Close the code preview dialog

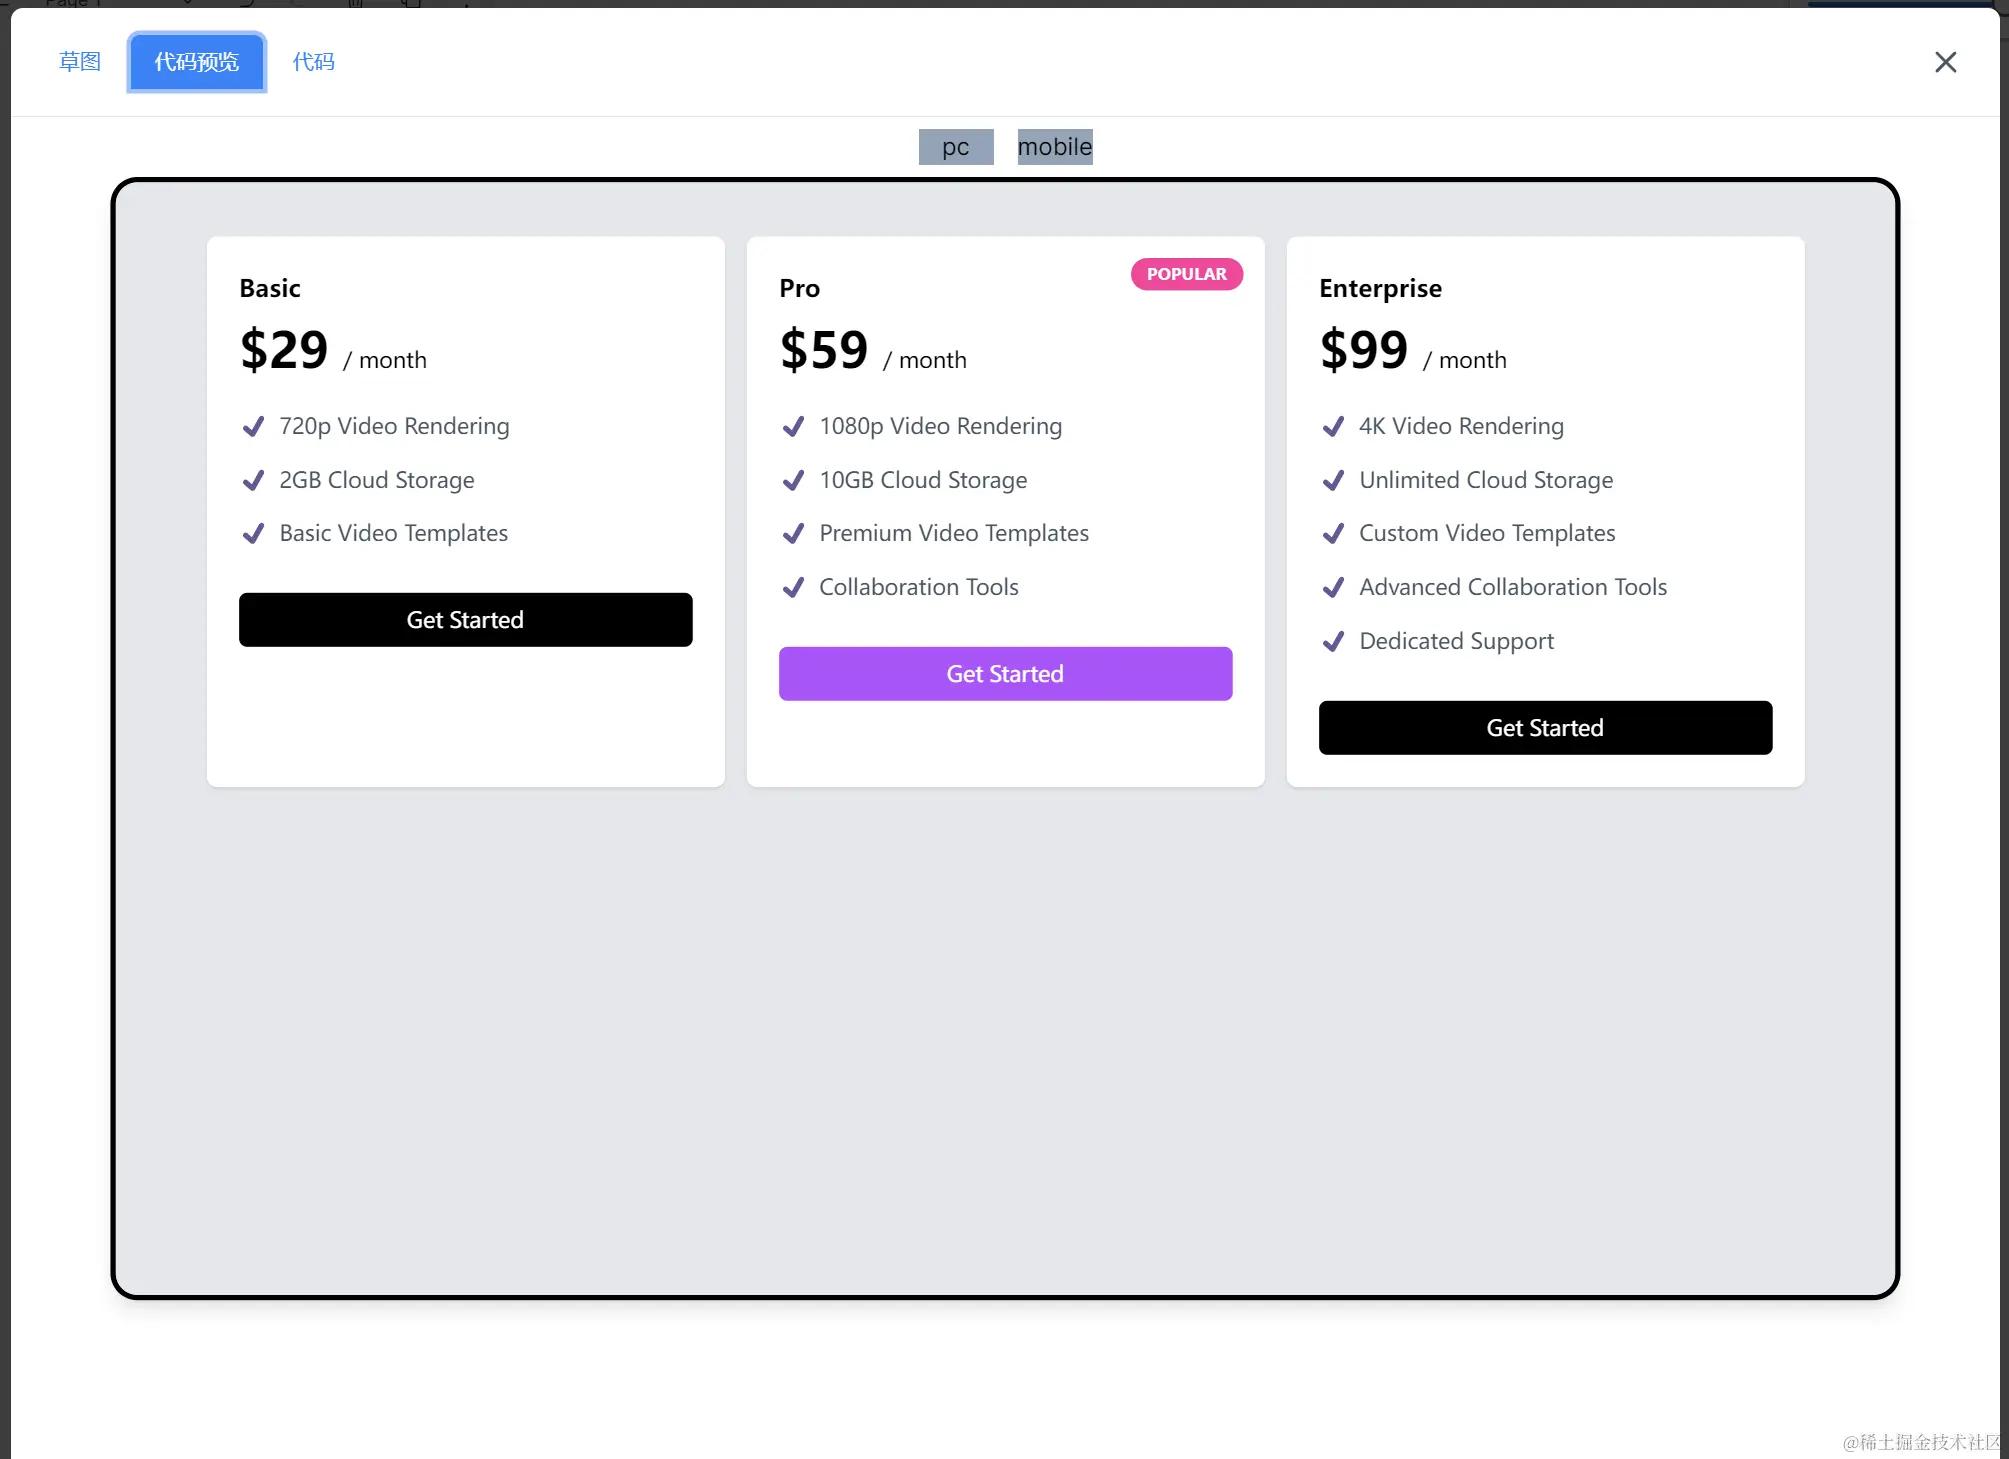click(x=1945, y=62)
